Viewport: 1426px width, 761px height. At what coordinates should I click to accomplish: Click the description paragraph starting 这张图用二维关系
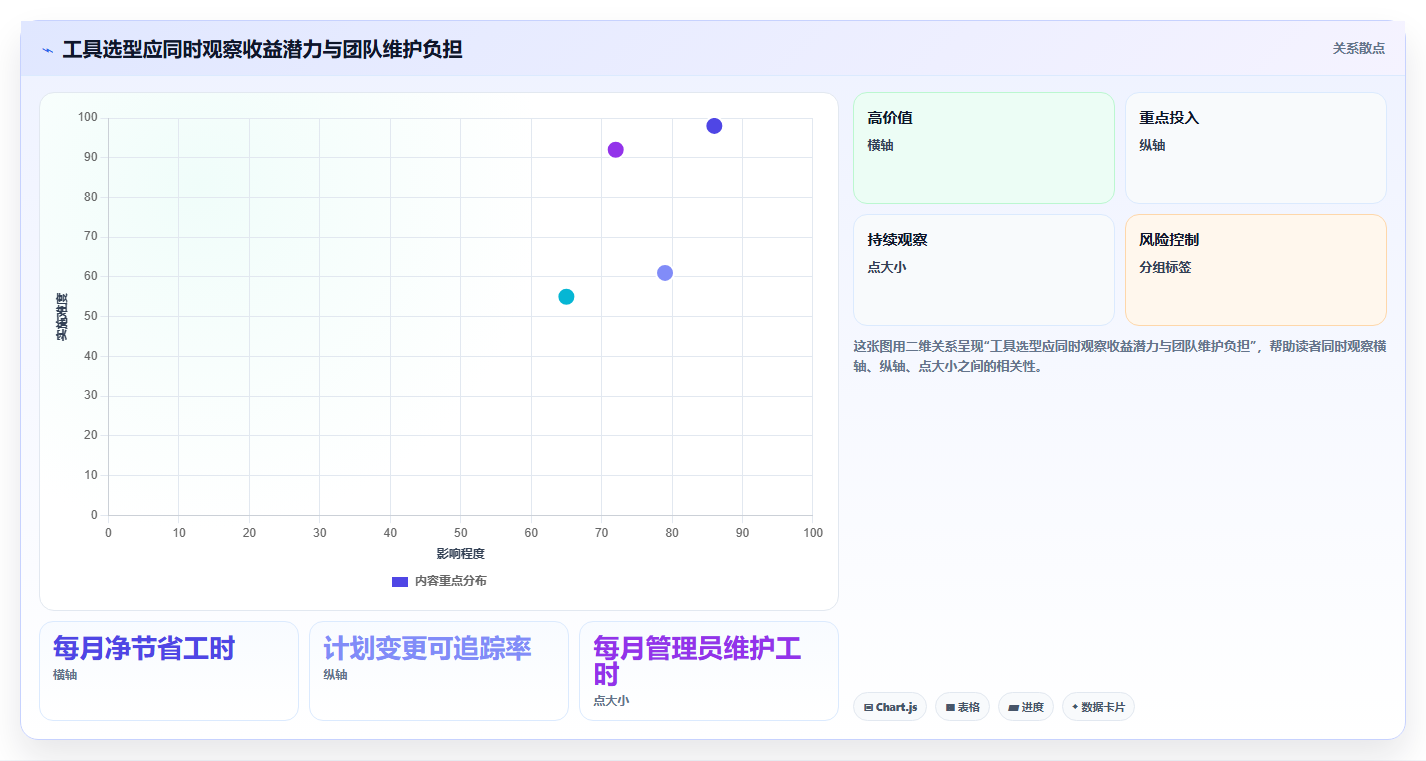pos(1119,356)
